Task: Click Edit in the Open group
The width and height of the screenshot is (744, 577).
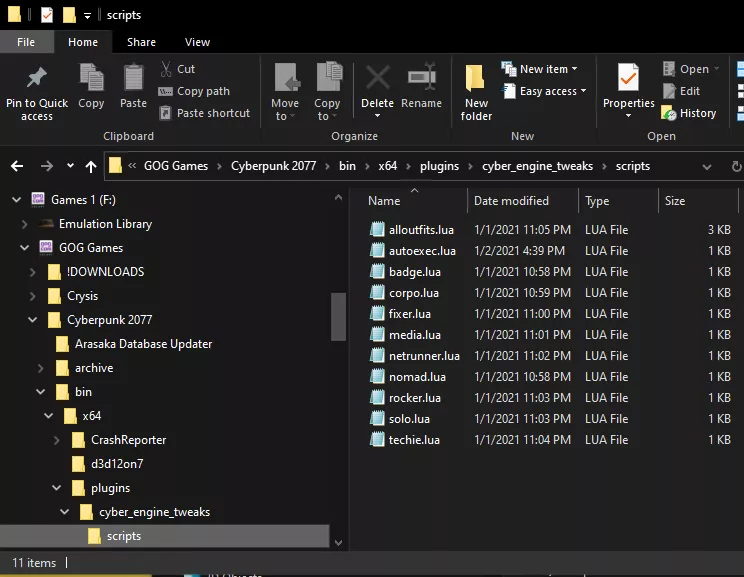Action: pos(681,91)
